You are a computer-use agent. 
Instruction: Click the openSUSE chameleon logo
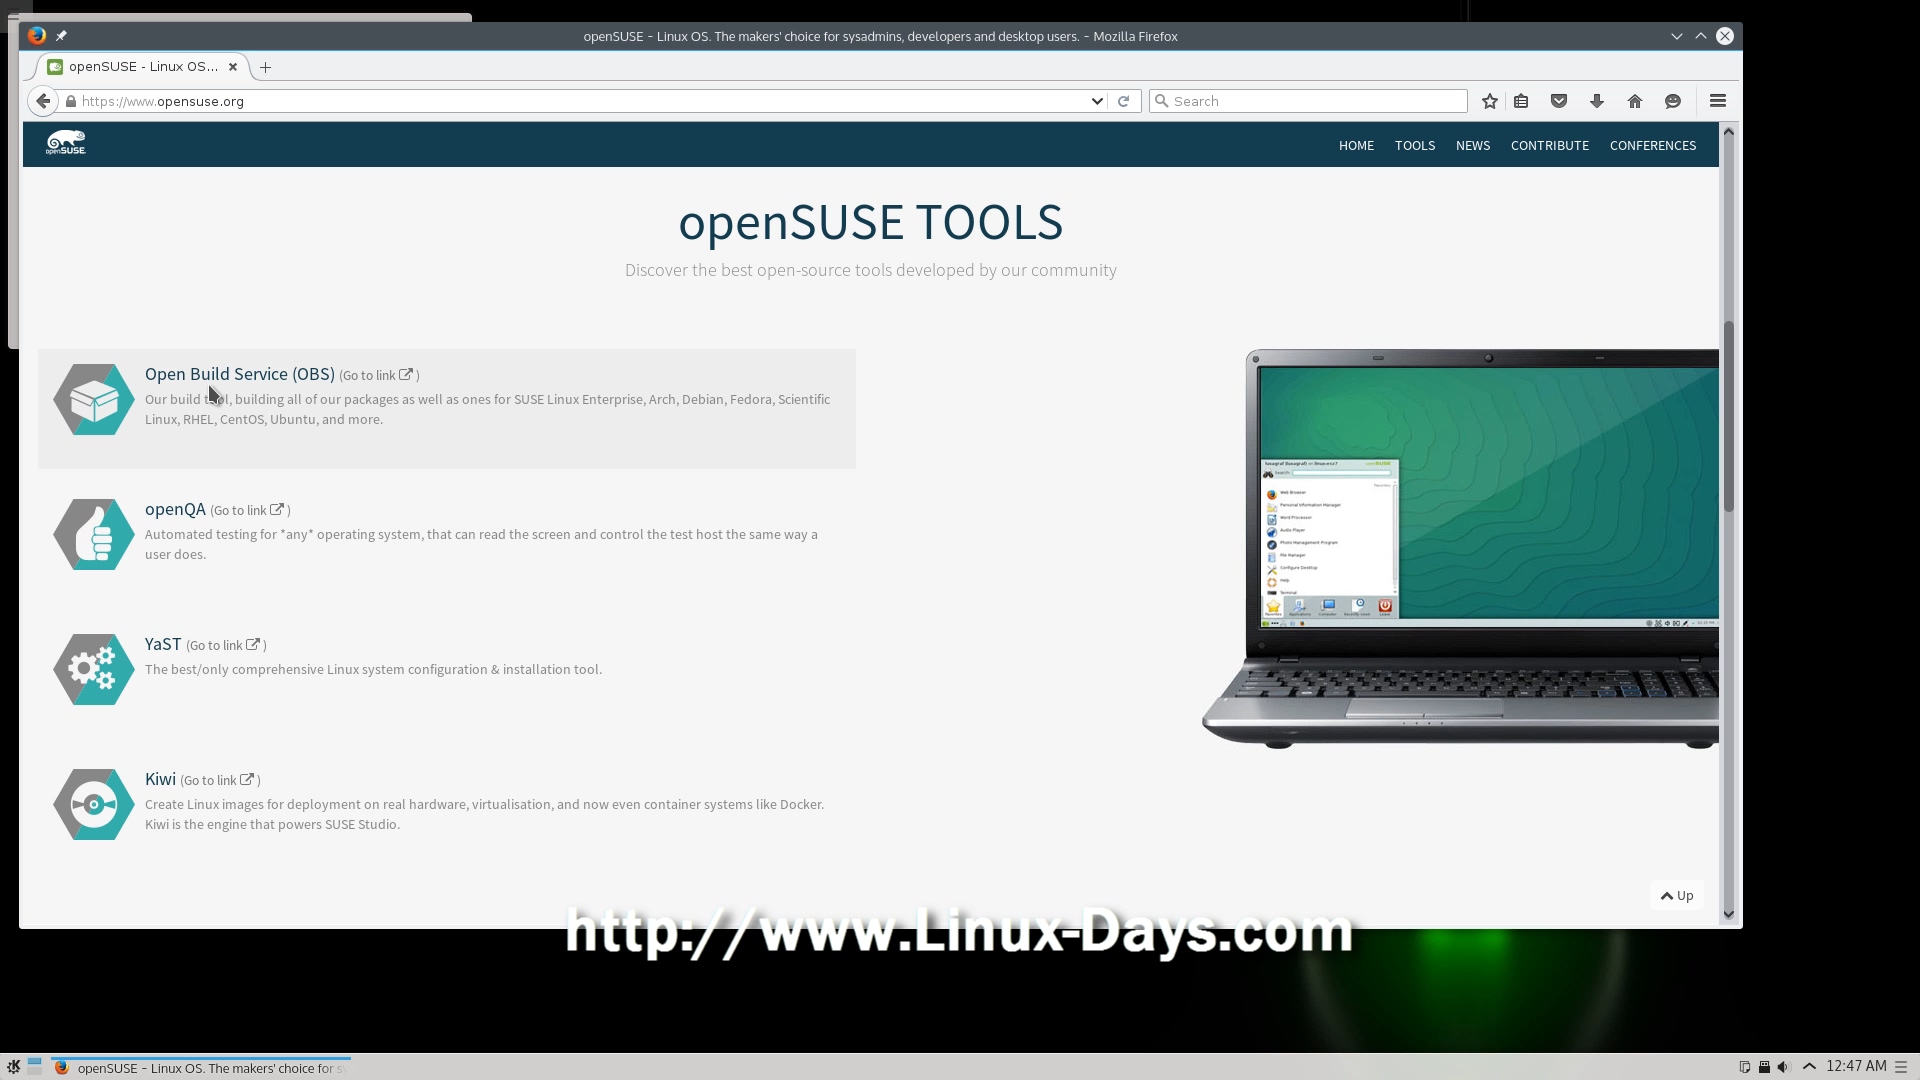coord(66,143)
